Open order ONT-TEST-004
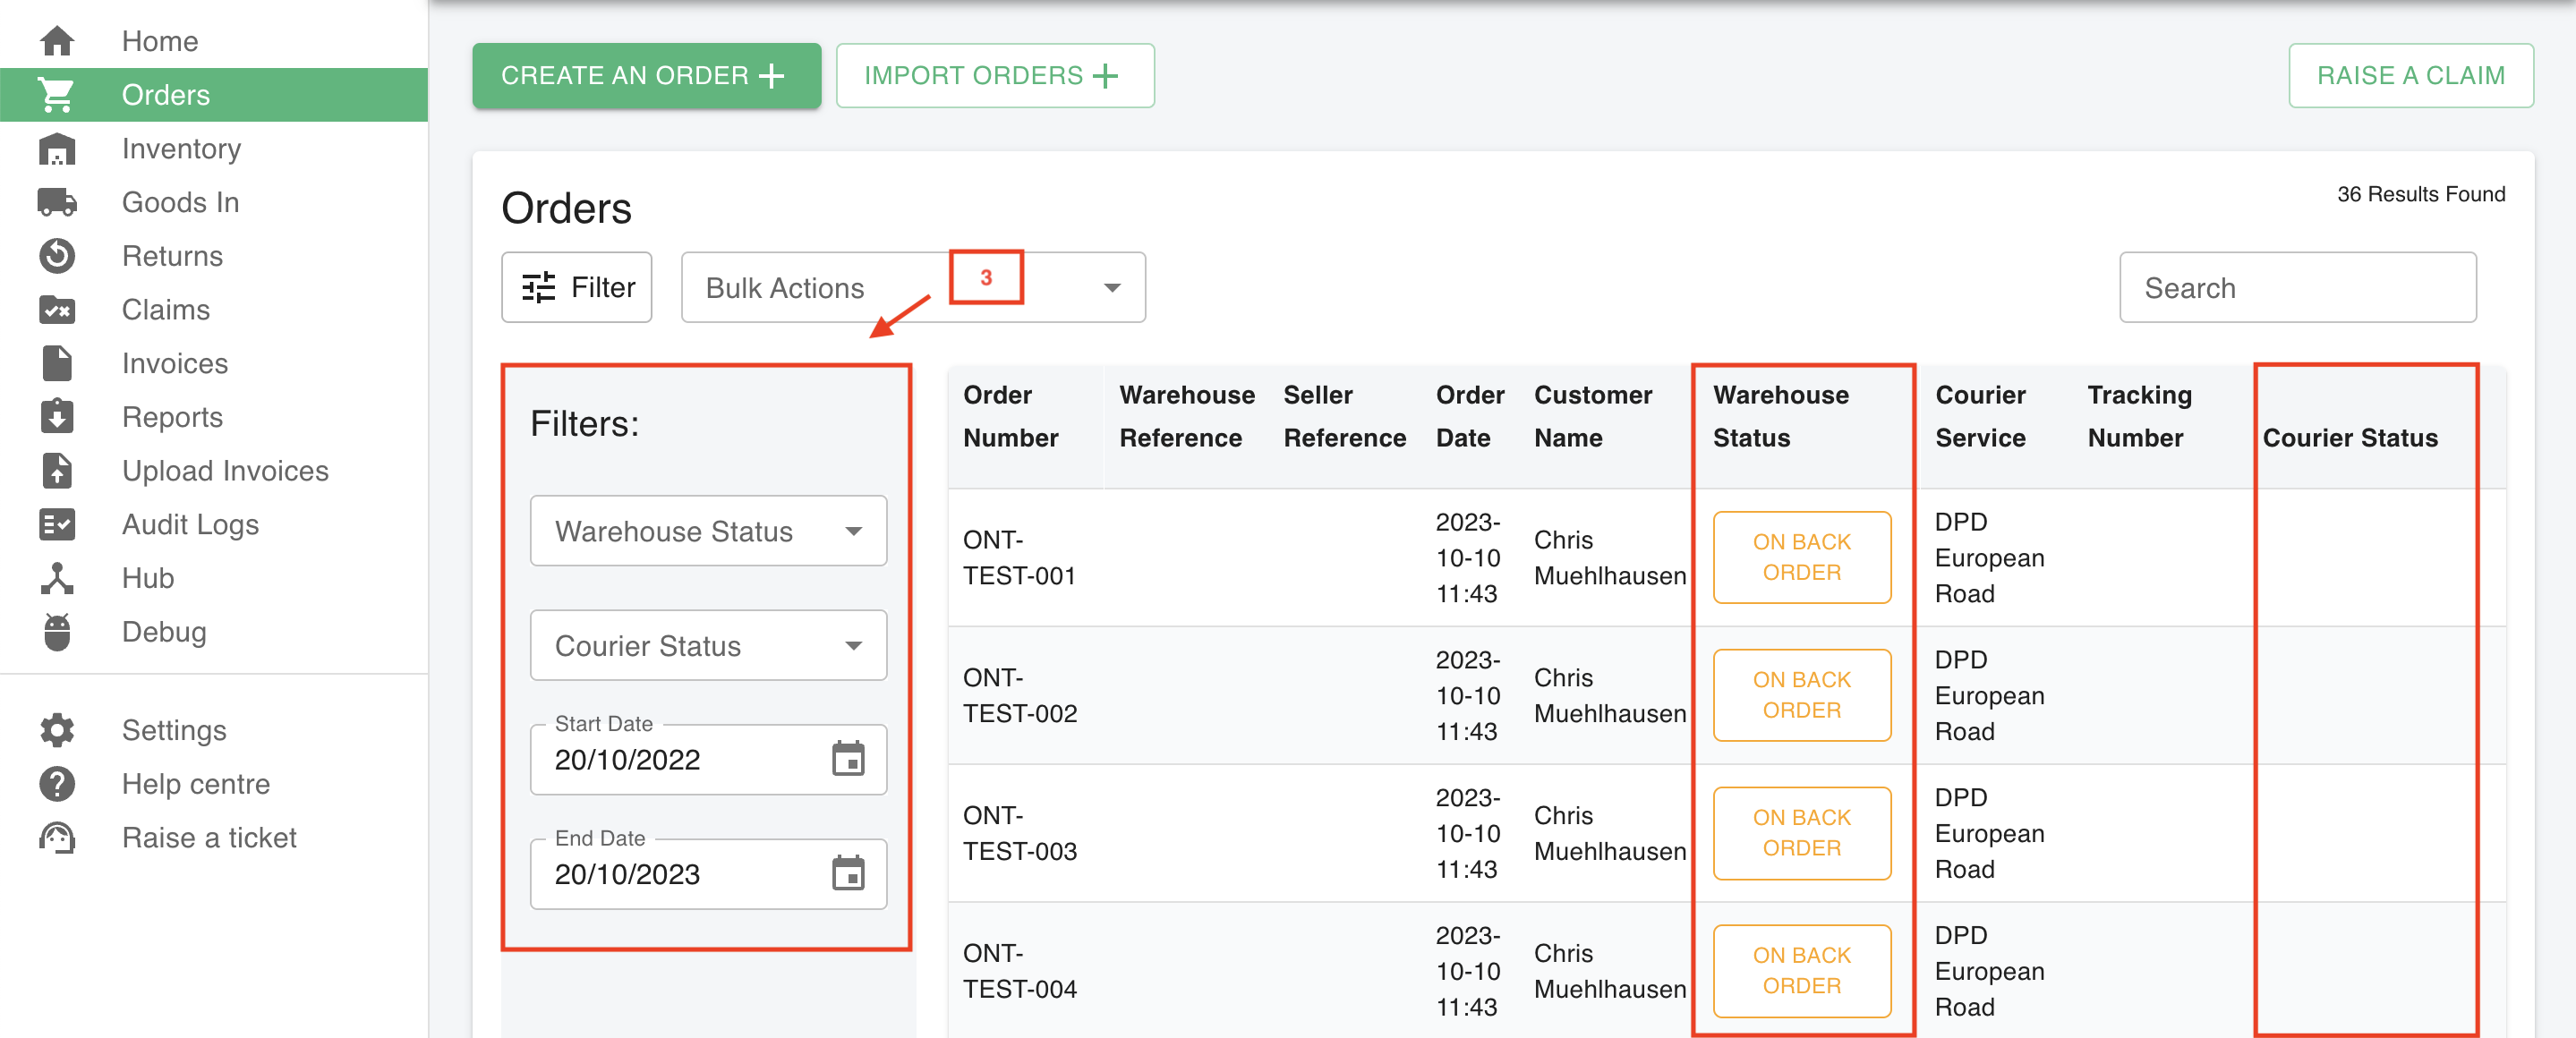The width and height of the screenshot is (2576, 1038). tap(1019, 971)
